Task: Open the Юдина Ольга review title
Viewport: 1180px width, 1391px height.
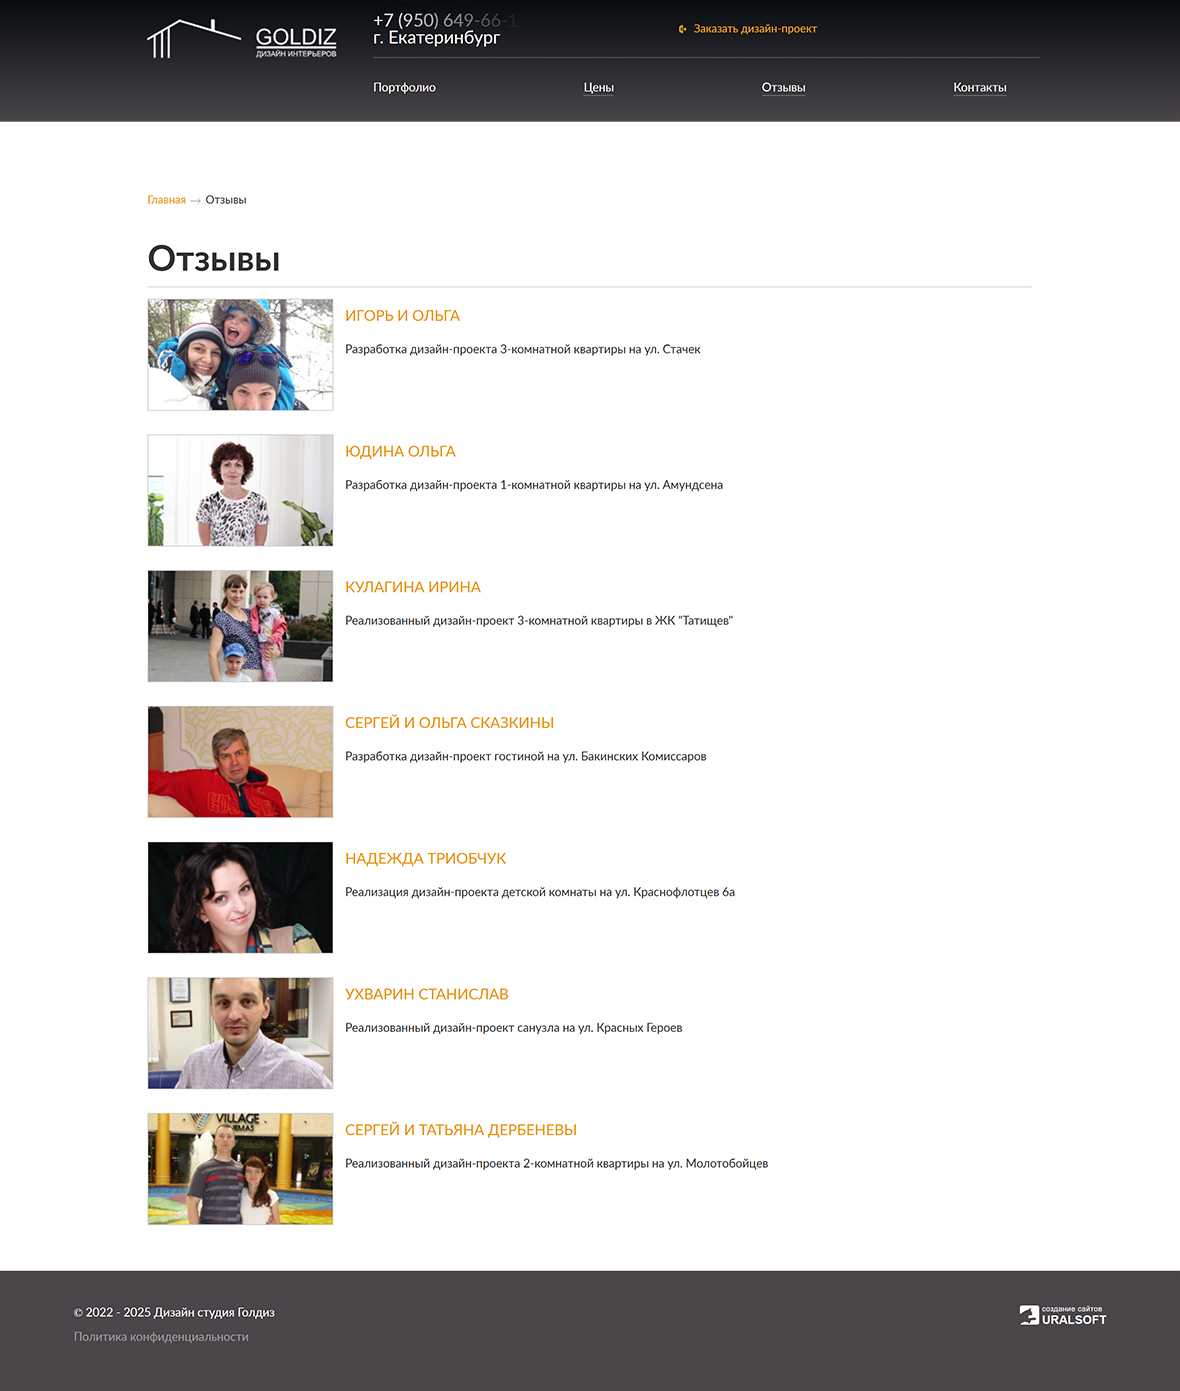Action: click(x=400, y=452)
